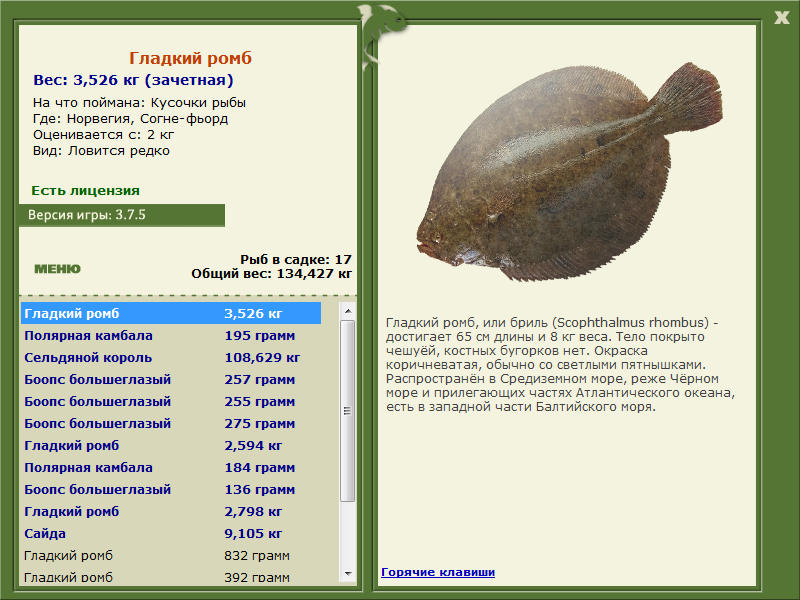Open the Горячие клавиши link

click(x=438, y=572)
